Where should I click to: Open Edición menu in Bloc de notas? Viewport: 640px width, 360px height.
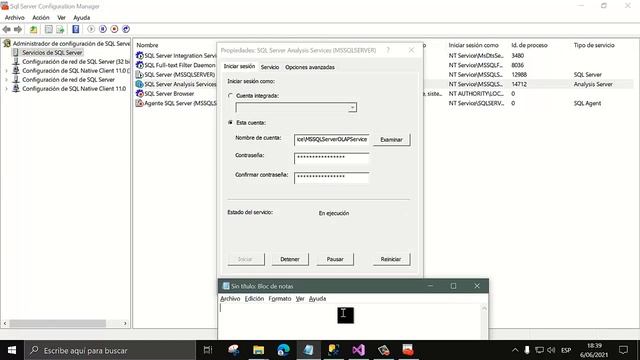[254, 299]
